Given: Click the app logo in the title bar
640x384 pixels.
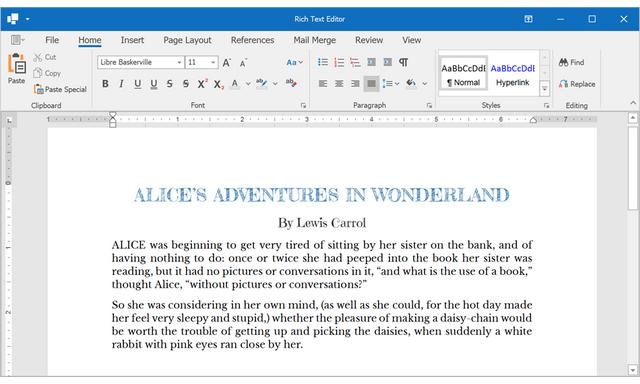Looking at the screenshot, I should coord(13,19).
